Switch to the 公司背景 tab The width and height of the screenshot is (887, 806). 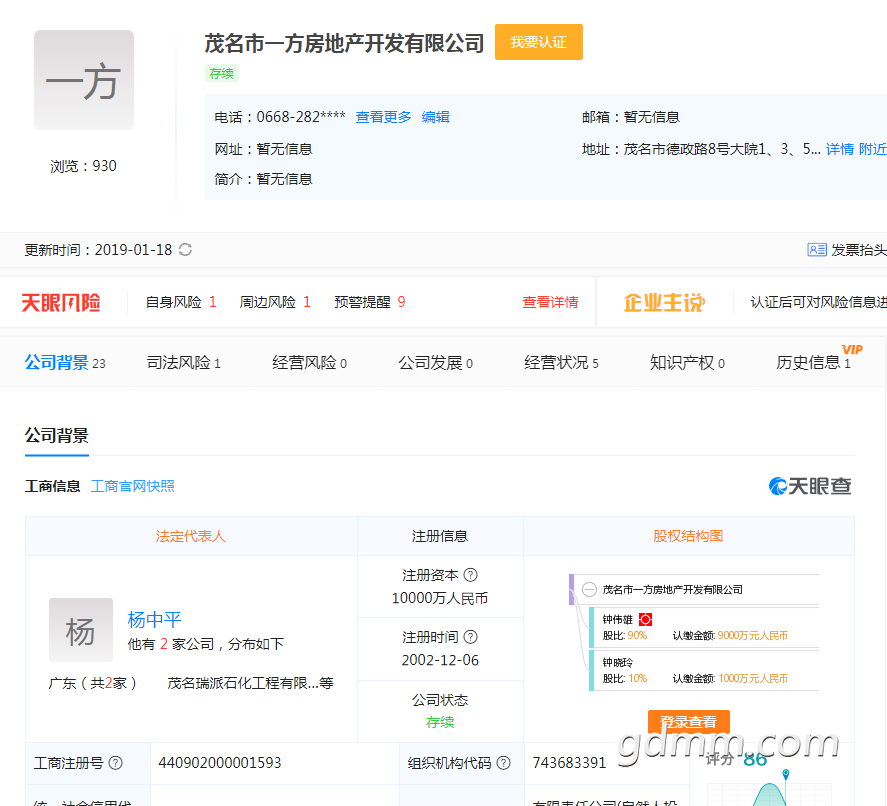[65, 363]
